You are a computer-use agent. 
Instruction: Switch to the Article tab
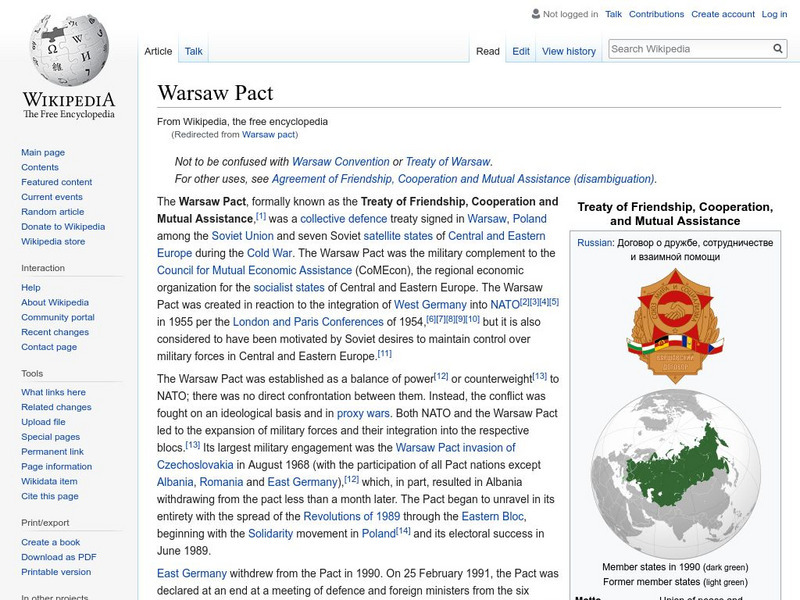(x=158, y=51)
